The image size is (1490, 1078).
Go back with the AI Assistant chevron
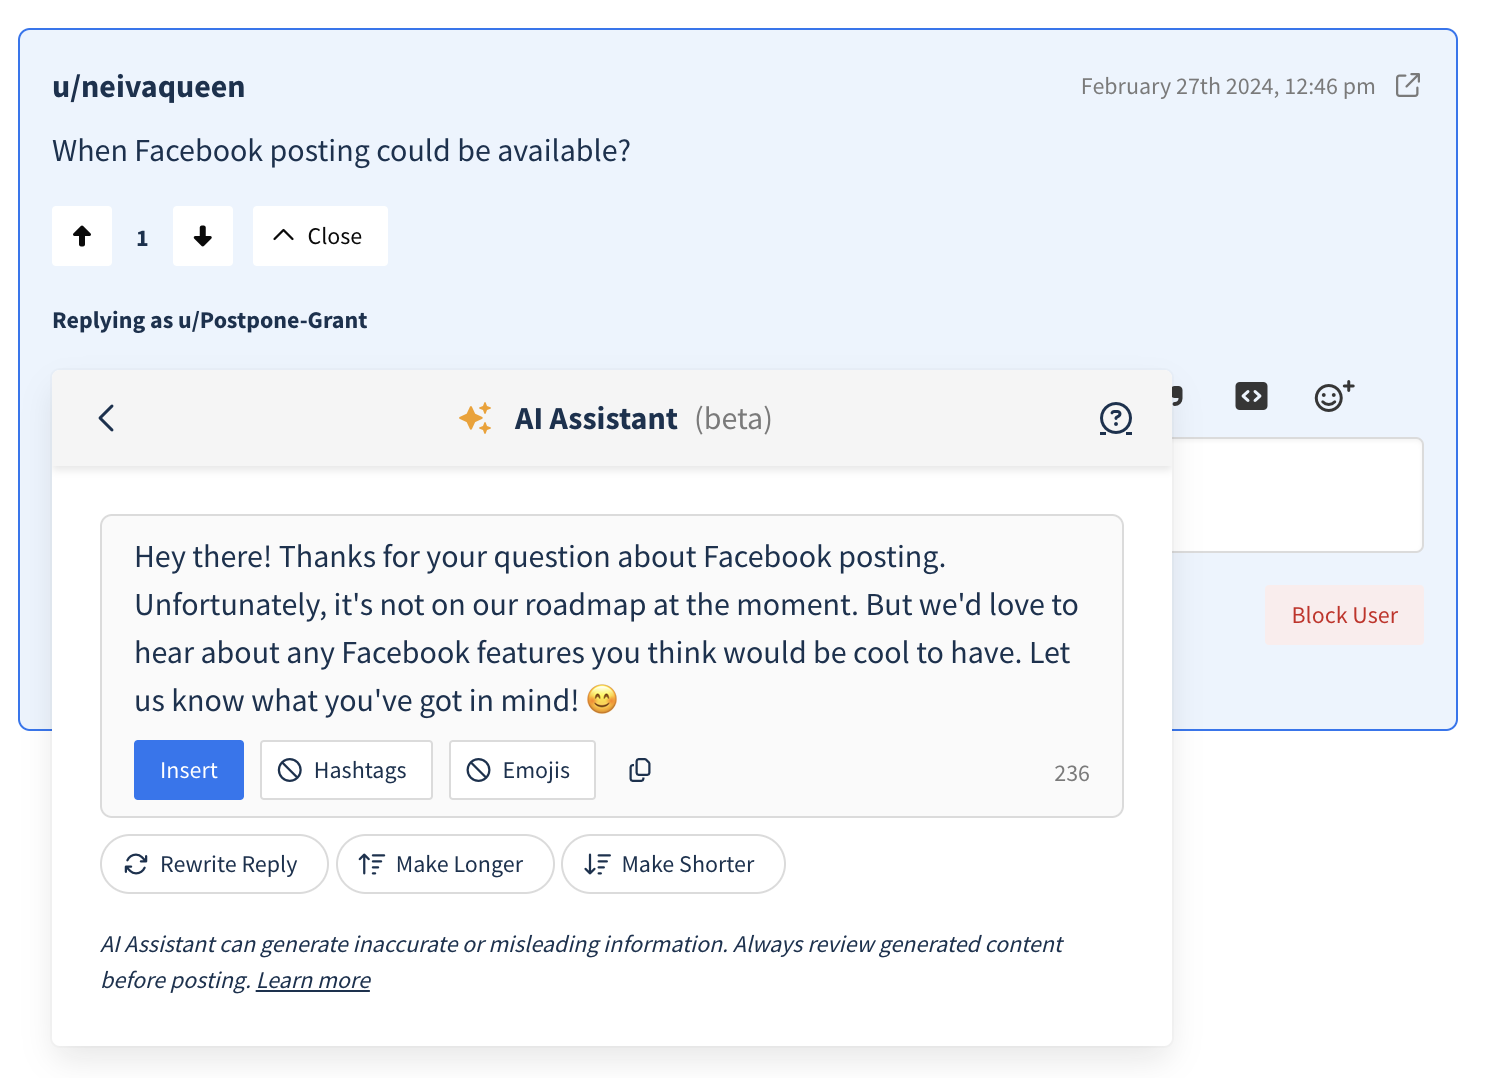click(x=107, y=418)
